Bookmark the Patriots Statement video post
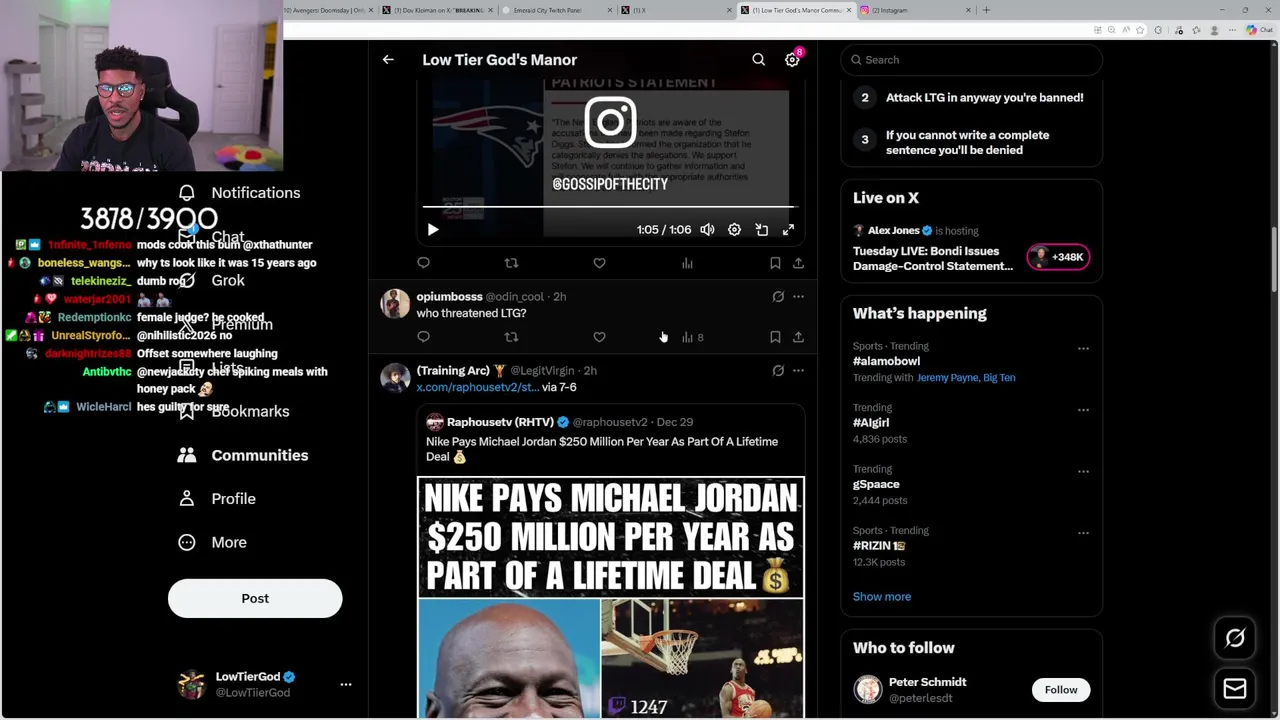Image resolution: width=1280 pixels, height=720 pixels. point(775,263)
